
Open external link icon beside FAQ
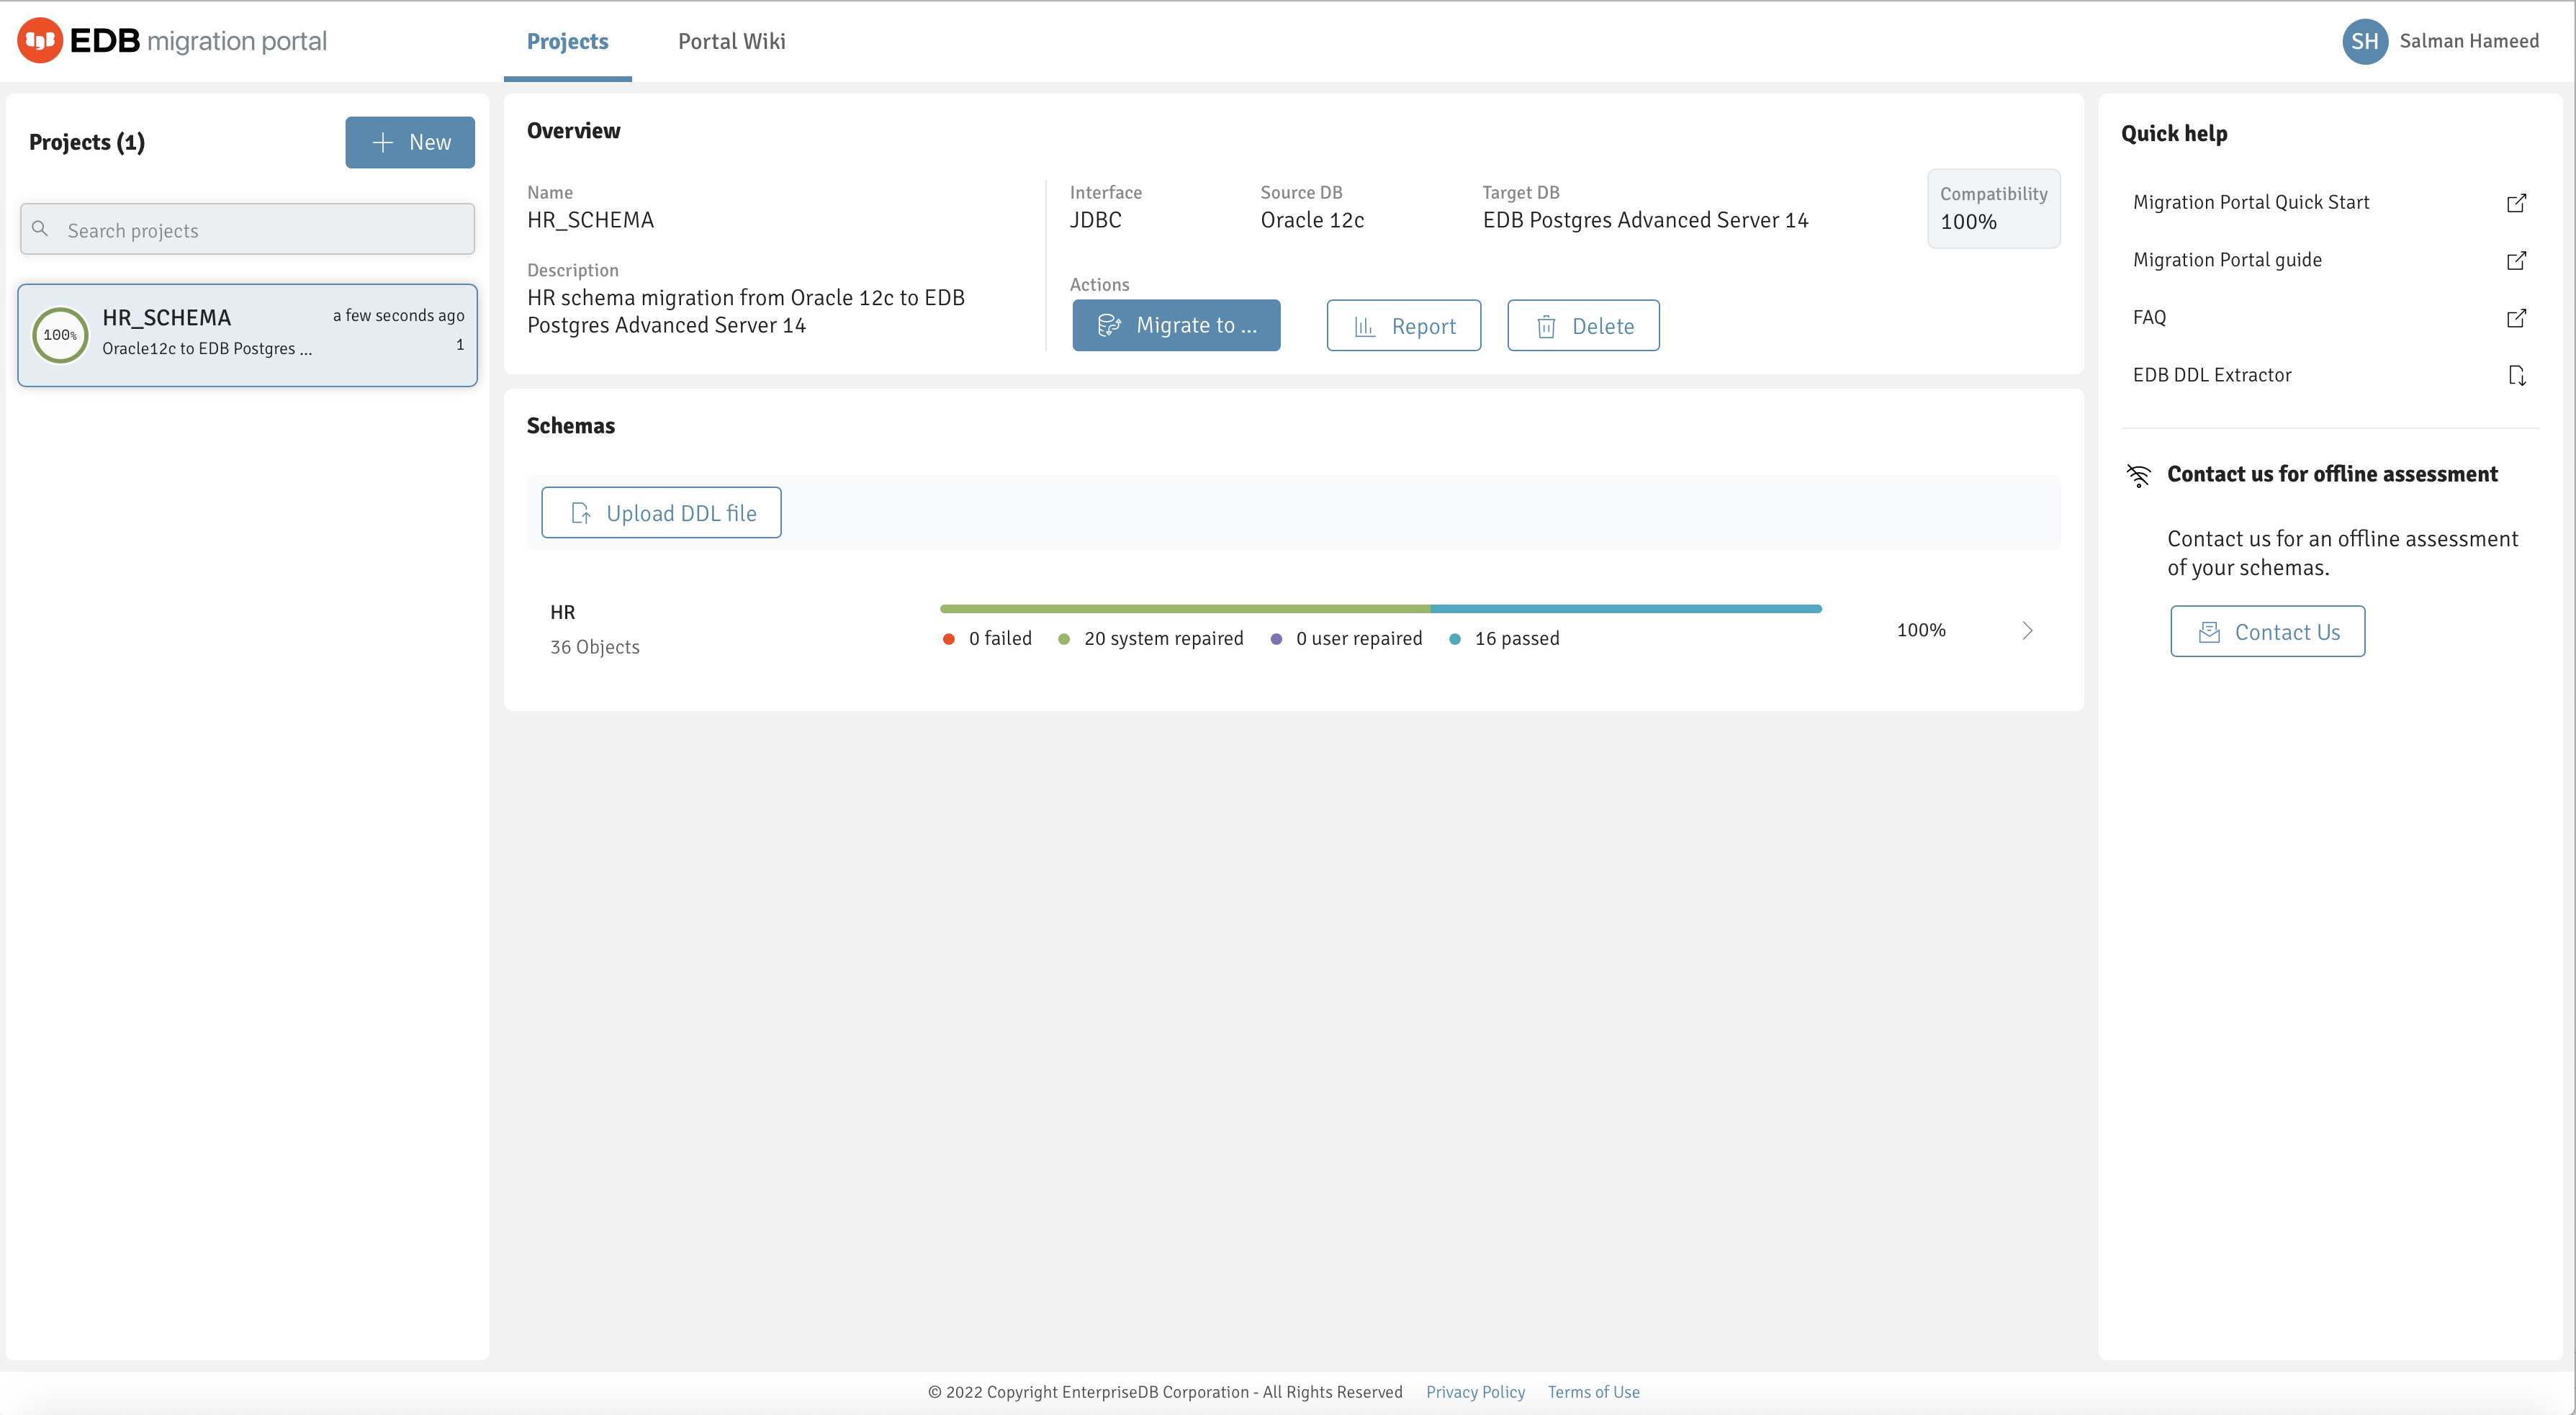click(2516, 318)
